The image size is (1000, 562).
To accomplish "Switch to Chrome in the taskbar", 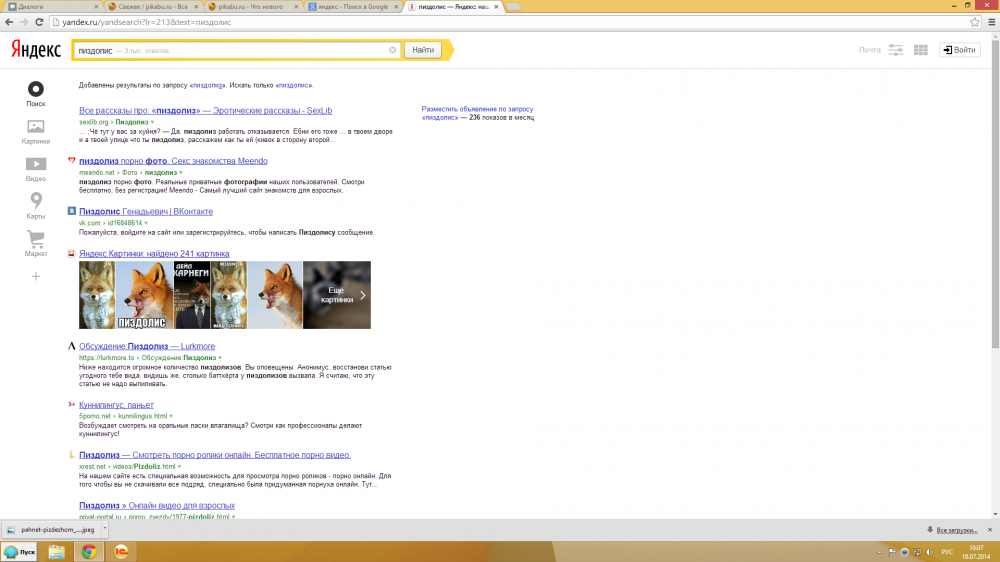I will pyautogui.click(x=89, y=552).
